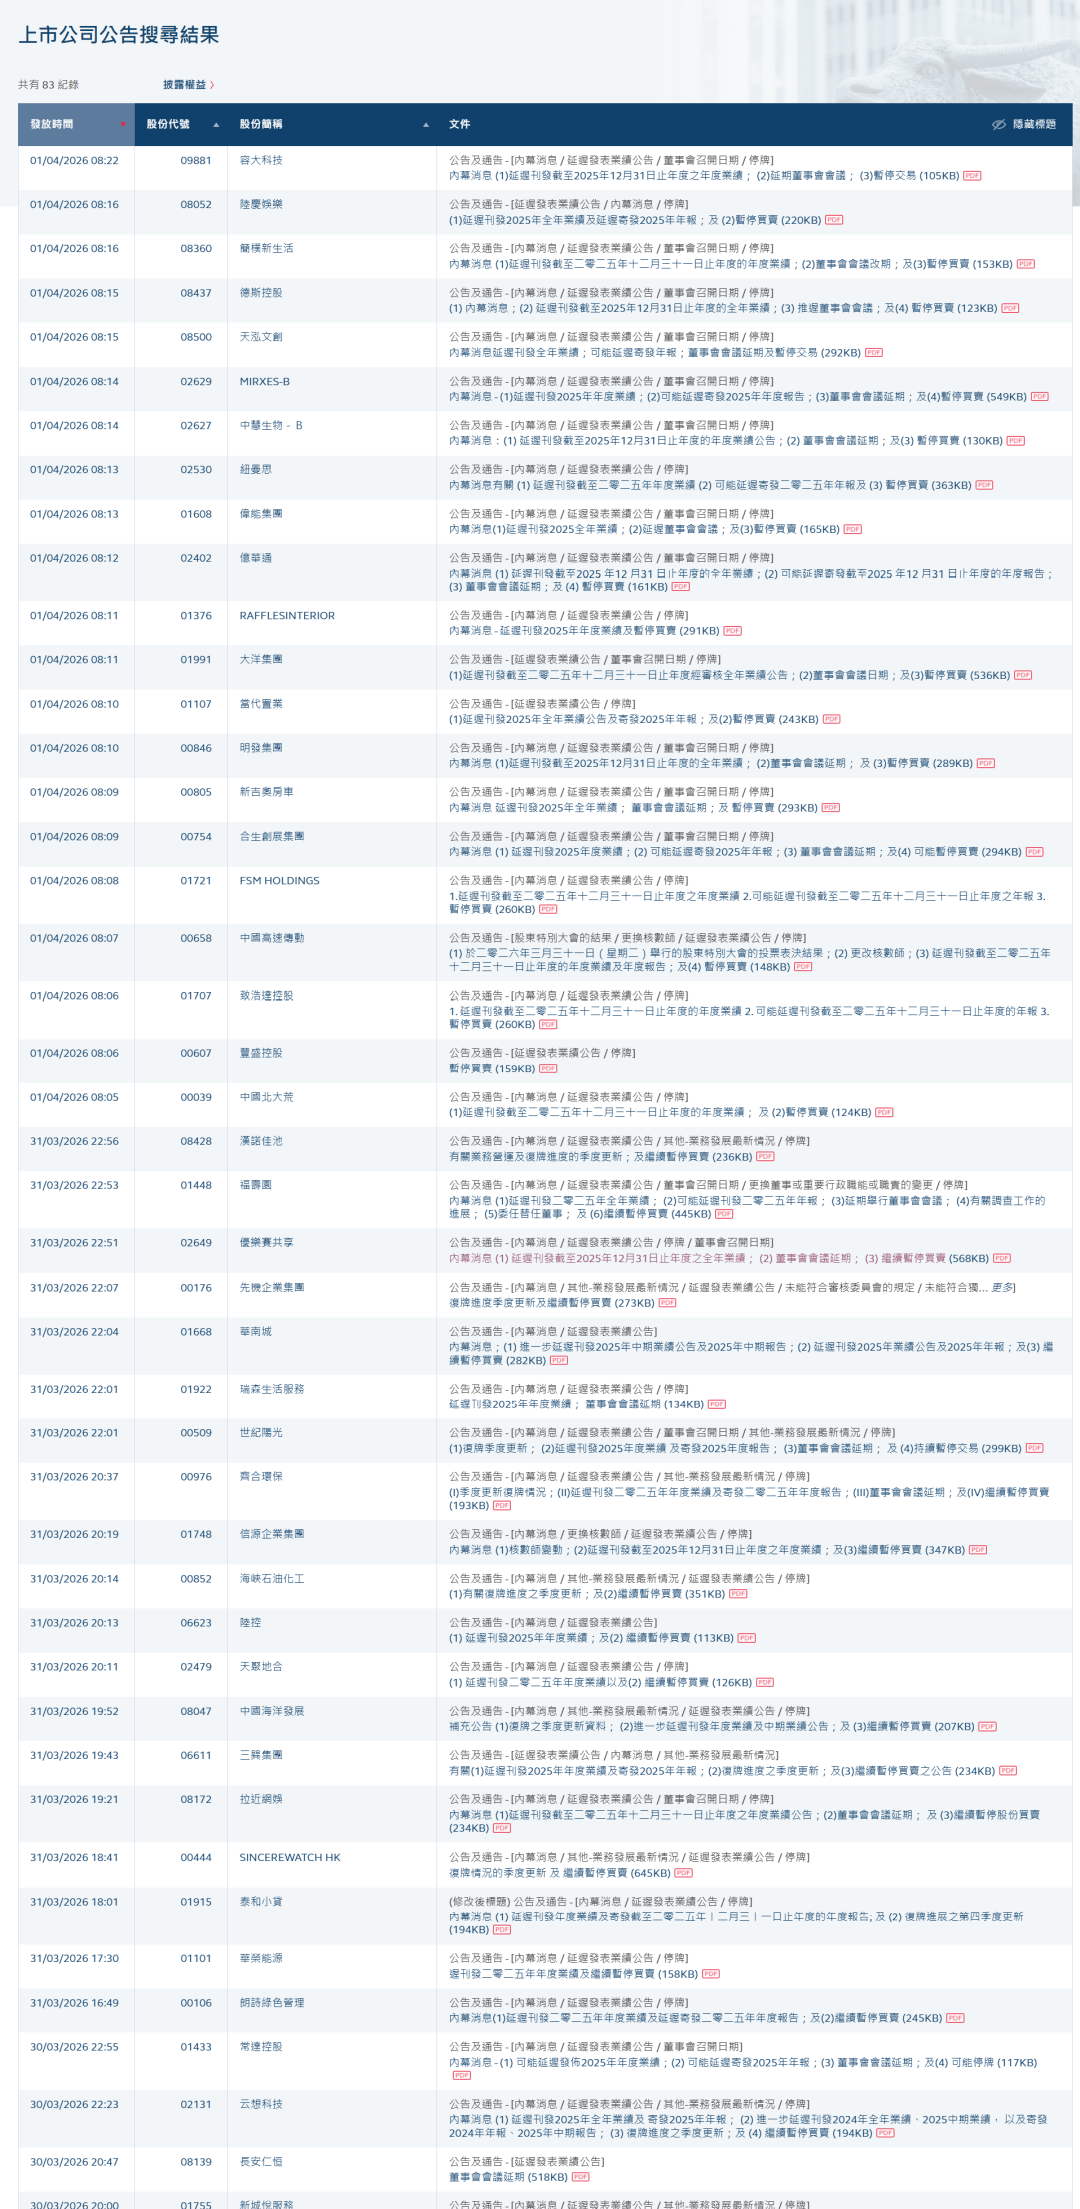Open 天聚地合 announcement link (126KB)
1080x2209 pixels.
point(600,1682)
